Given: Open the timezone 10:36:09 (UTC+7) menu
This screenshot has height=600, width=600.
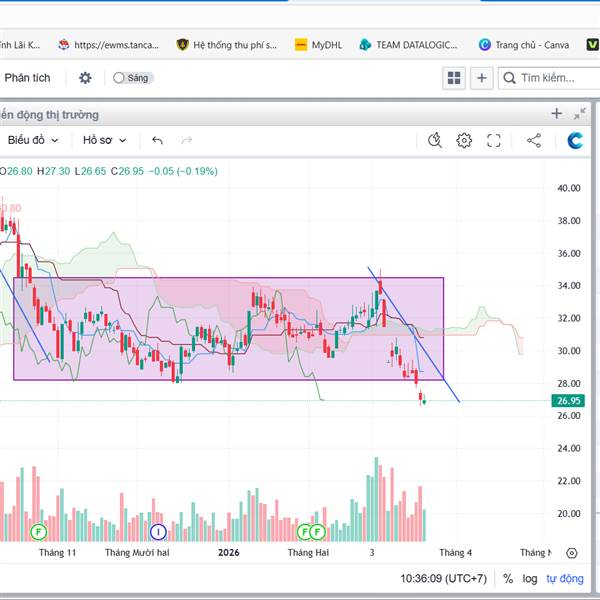Looking at the screenshot, I should click(x=445, y=578).
